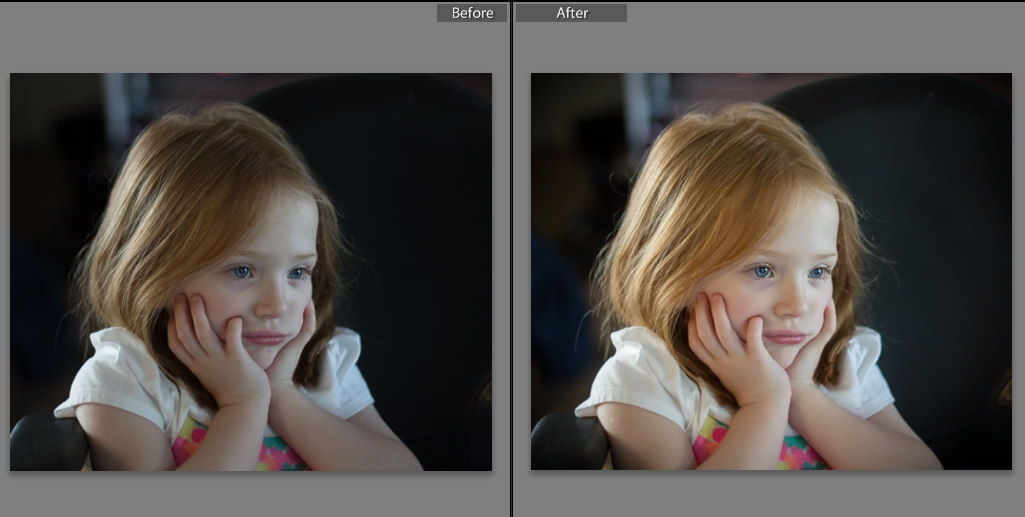
Task: Click the dark chair back in After photo
Action: point(940,200)
